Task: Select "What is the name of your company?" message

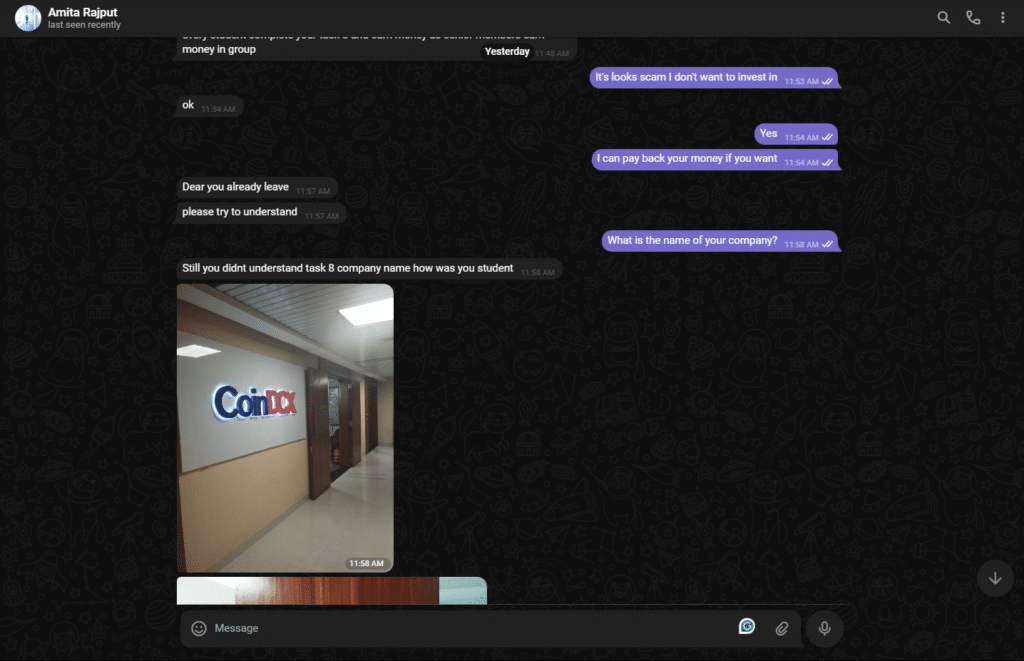Action: click(x=720, y=241)
